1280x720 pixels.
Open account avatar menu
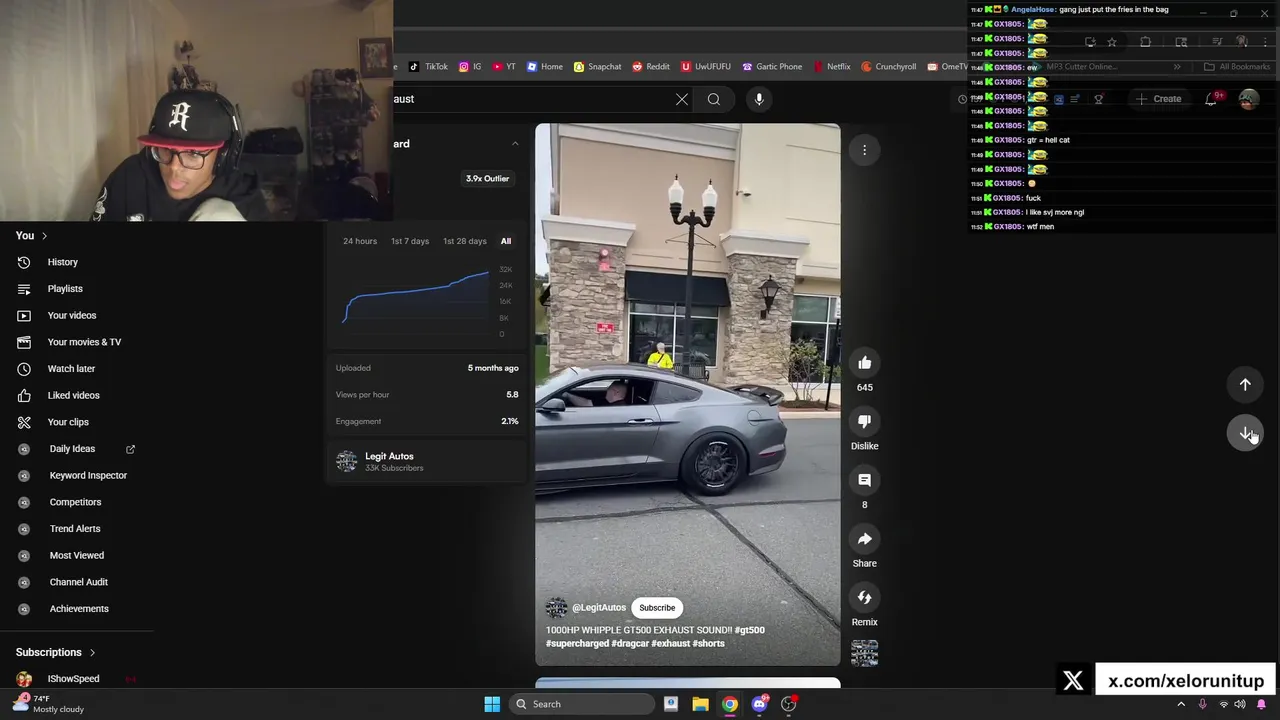coord(1248,99)
